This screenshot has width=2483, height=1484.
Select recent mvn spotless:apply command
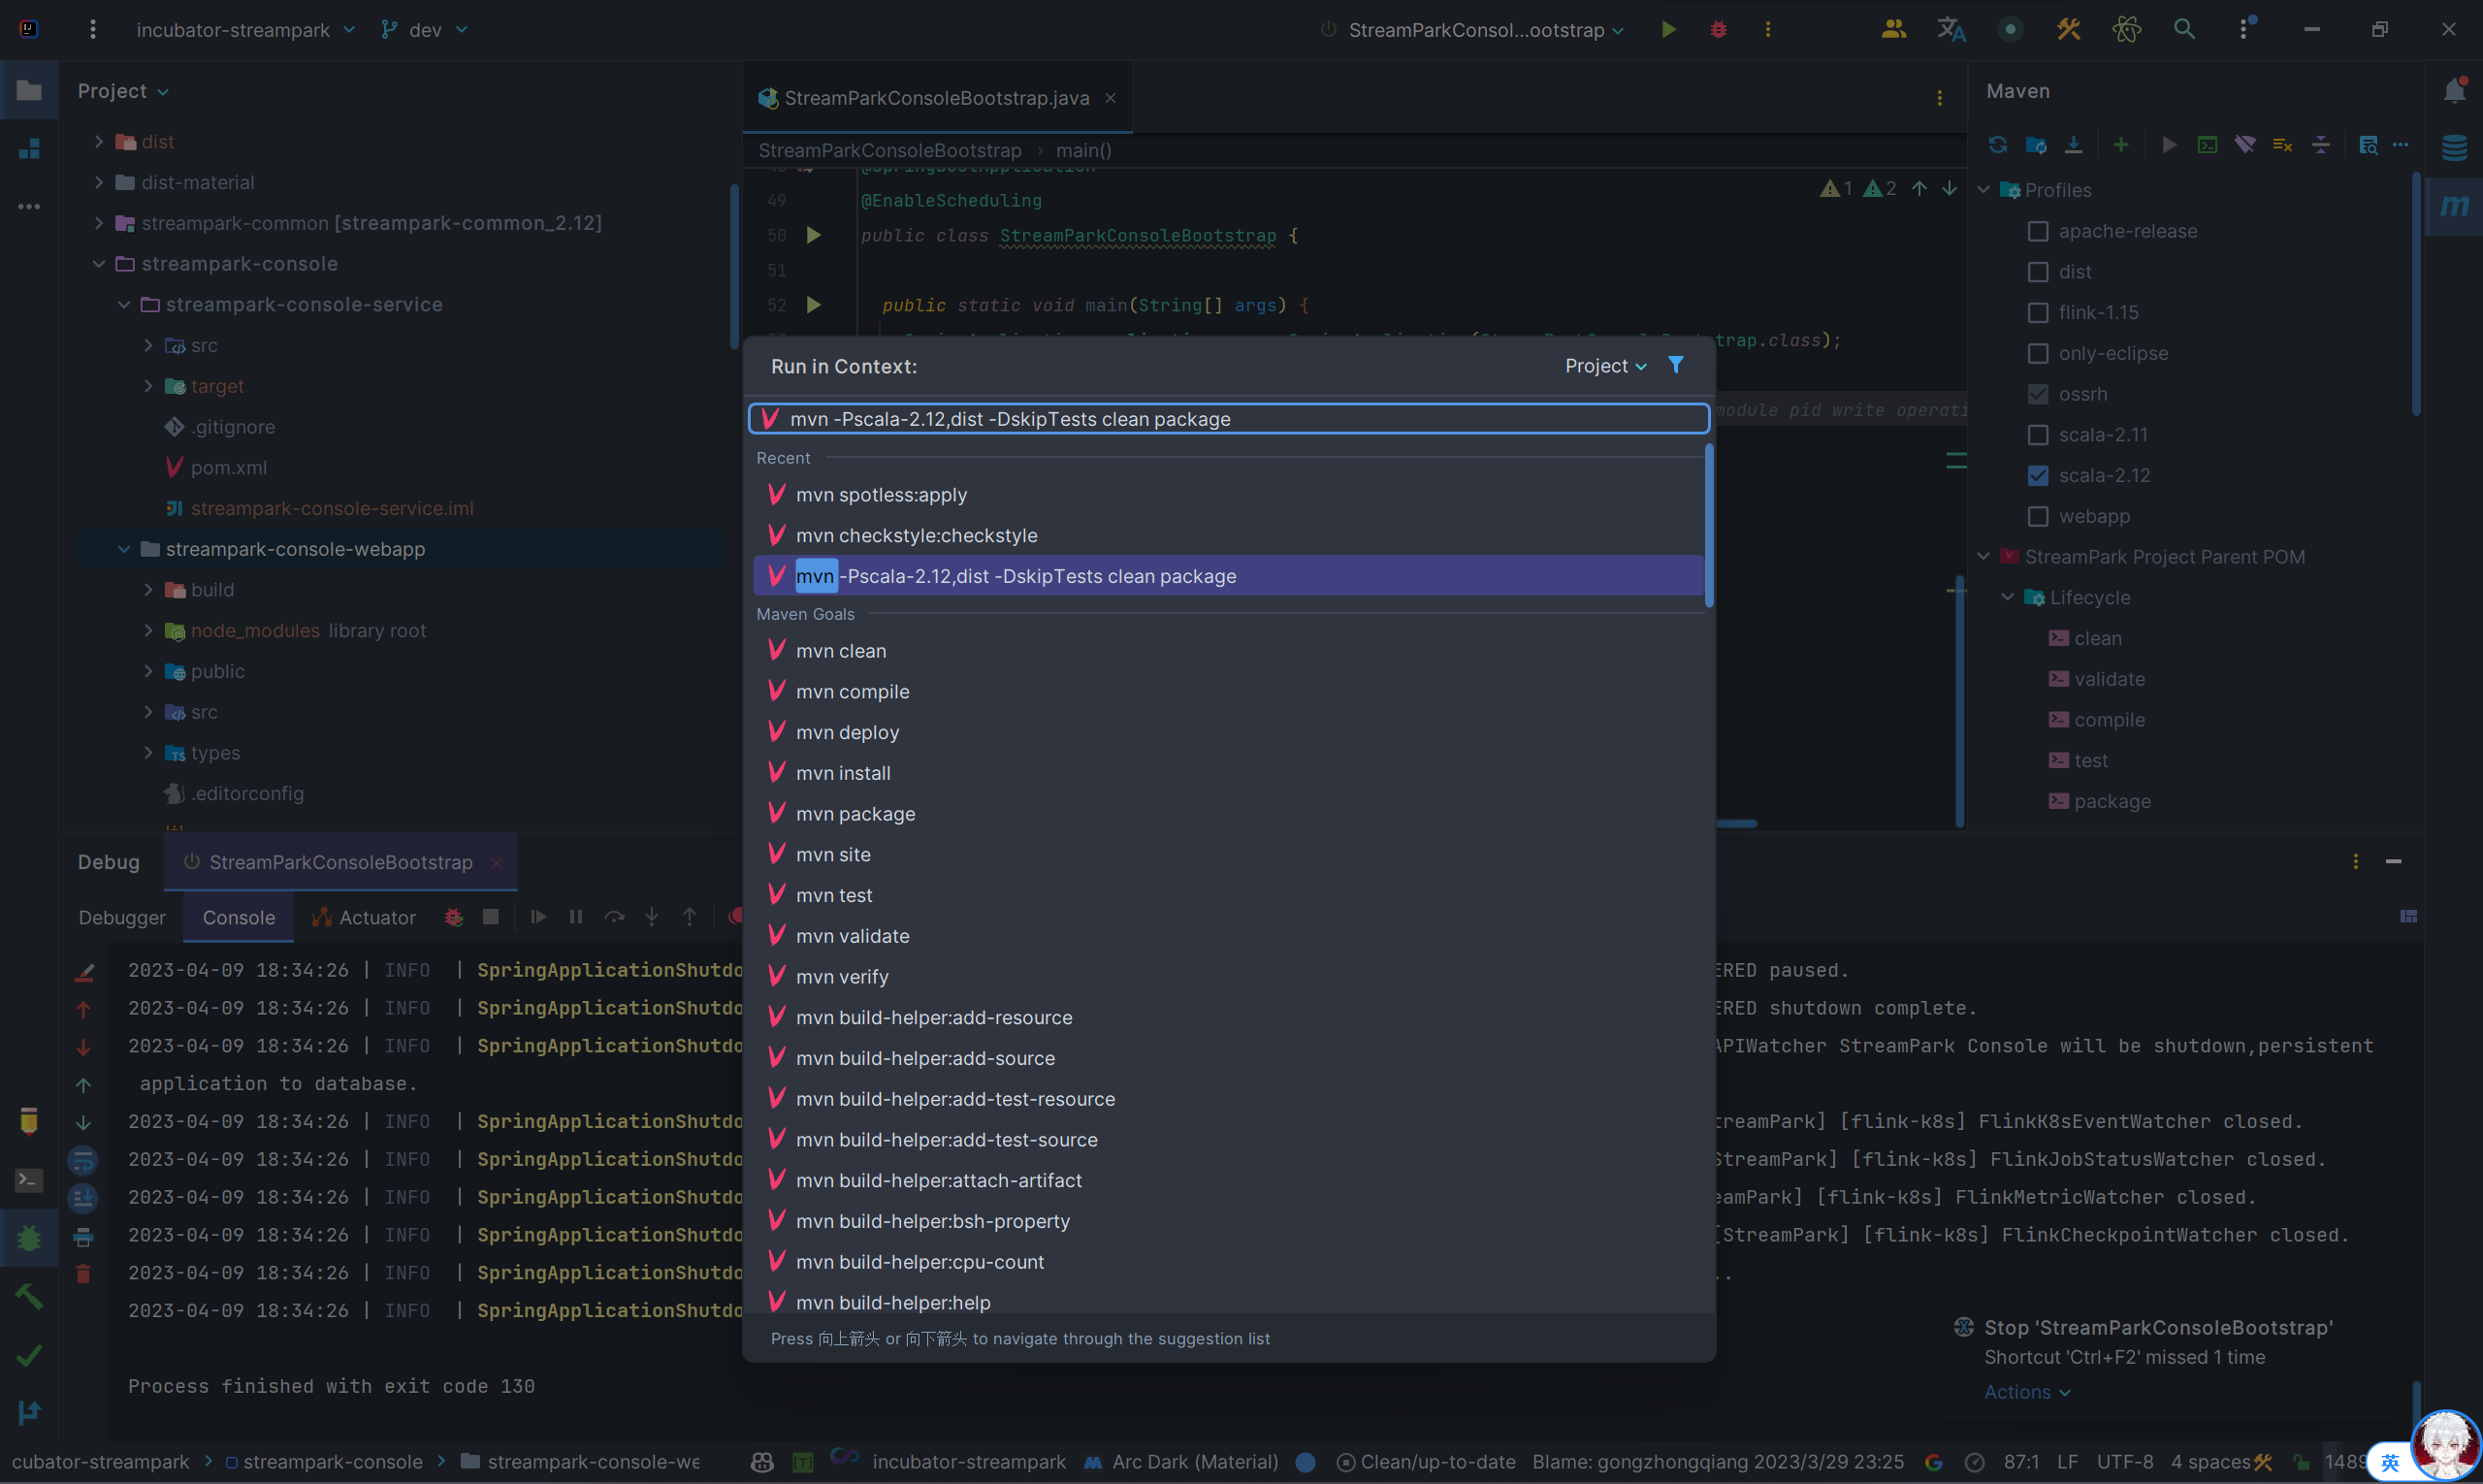[881, 495]
